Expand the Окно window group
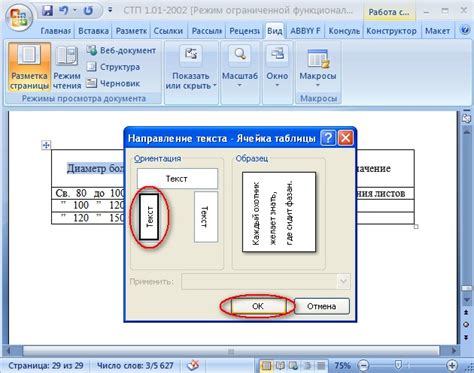 point(277,67)
